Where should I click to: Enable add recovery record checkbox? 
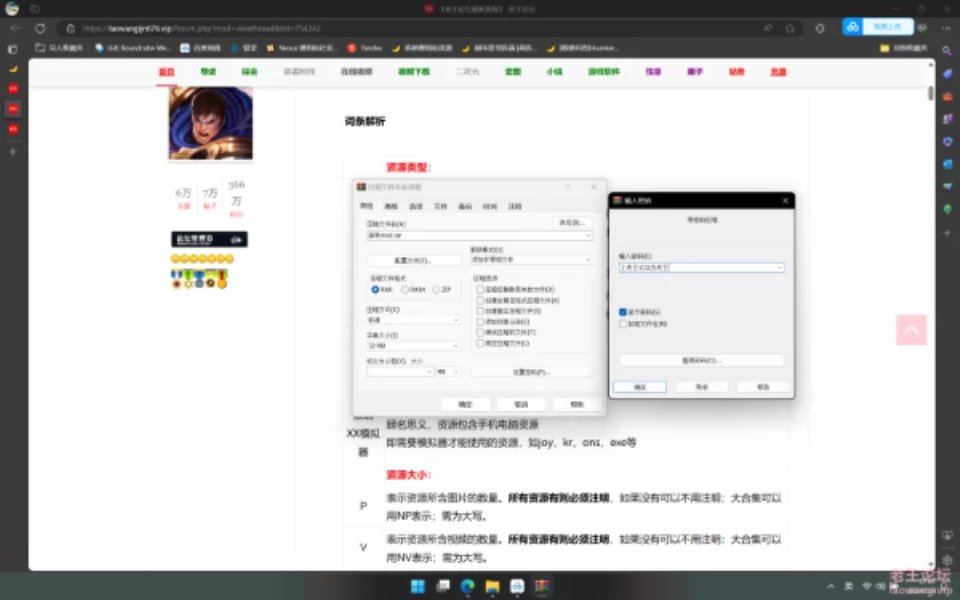[480, 322]
